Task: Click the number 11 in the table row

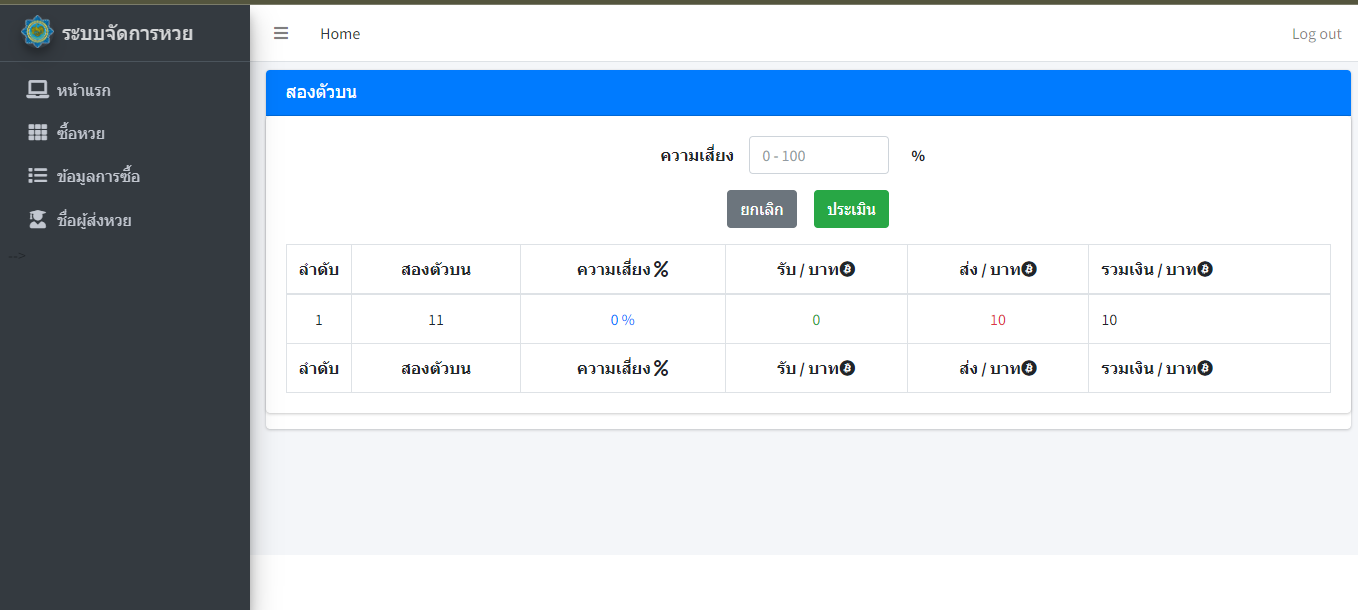Action: pyautogui.click(x=436, y=320)
